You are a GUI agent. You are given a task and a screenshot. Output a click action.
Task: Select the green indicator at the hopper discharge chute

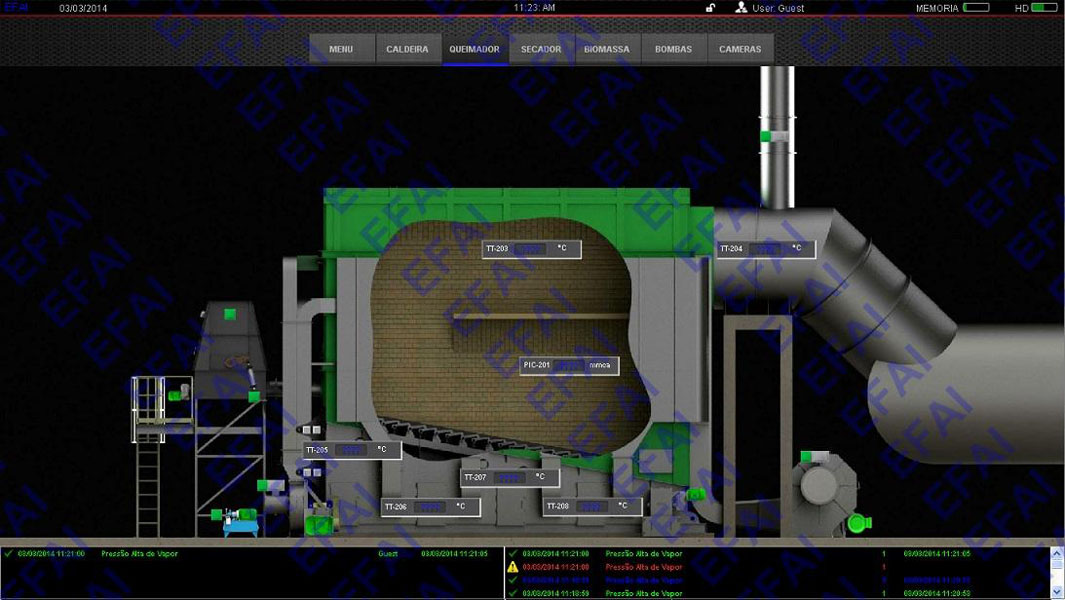254,396
